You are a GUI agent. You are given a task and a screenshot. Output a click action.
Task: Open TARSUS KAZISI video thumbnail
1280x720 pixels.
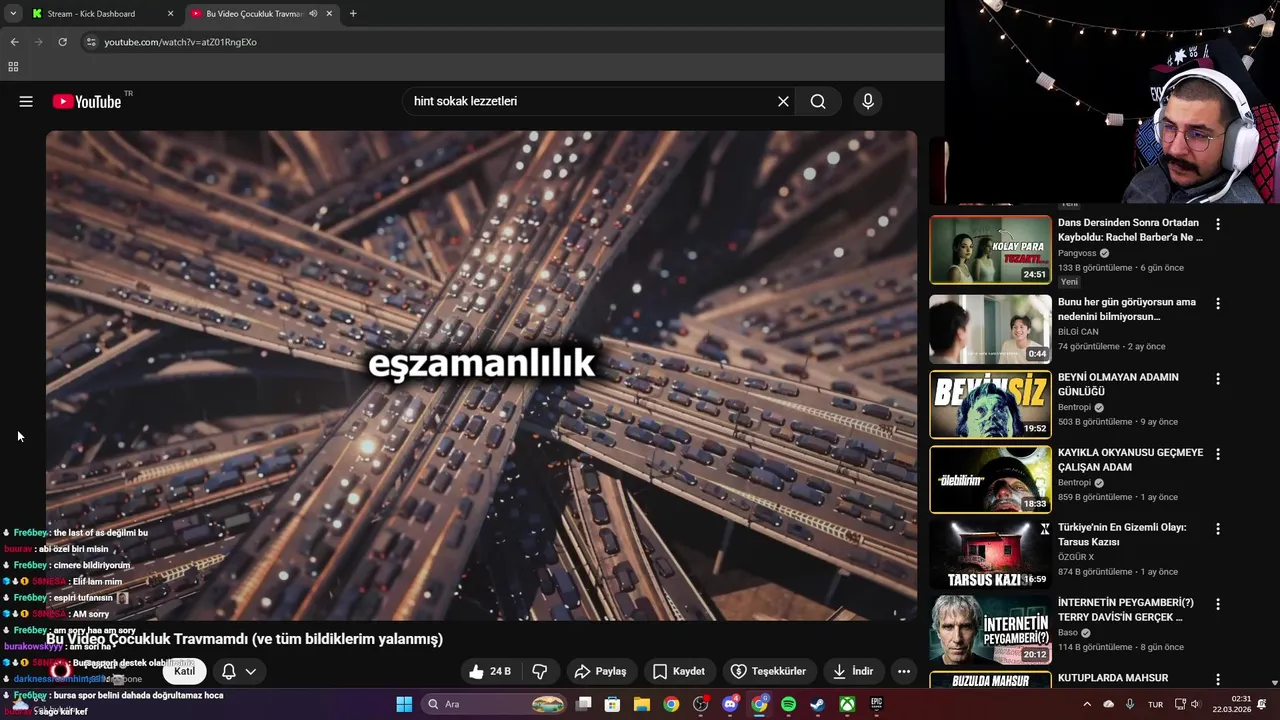click(990, 554)
